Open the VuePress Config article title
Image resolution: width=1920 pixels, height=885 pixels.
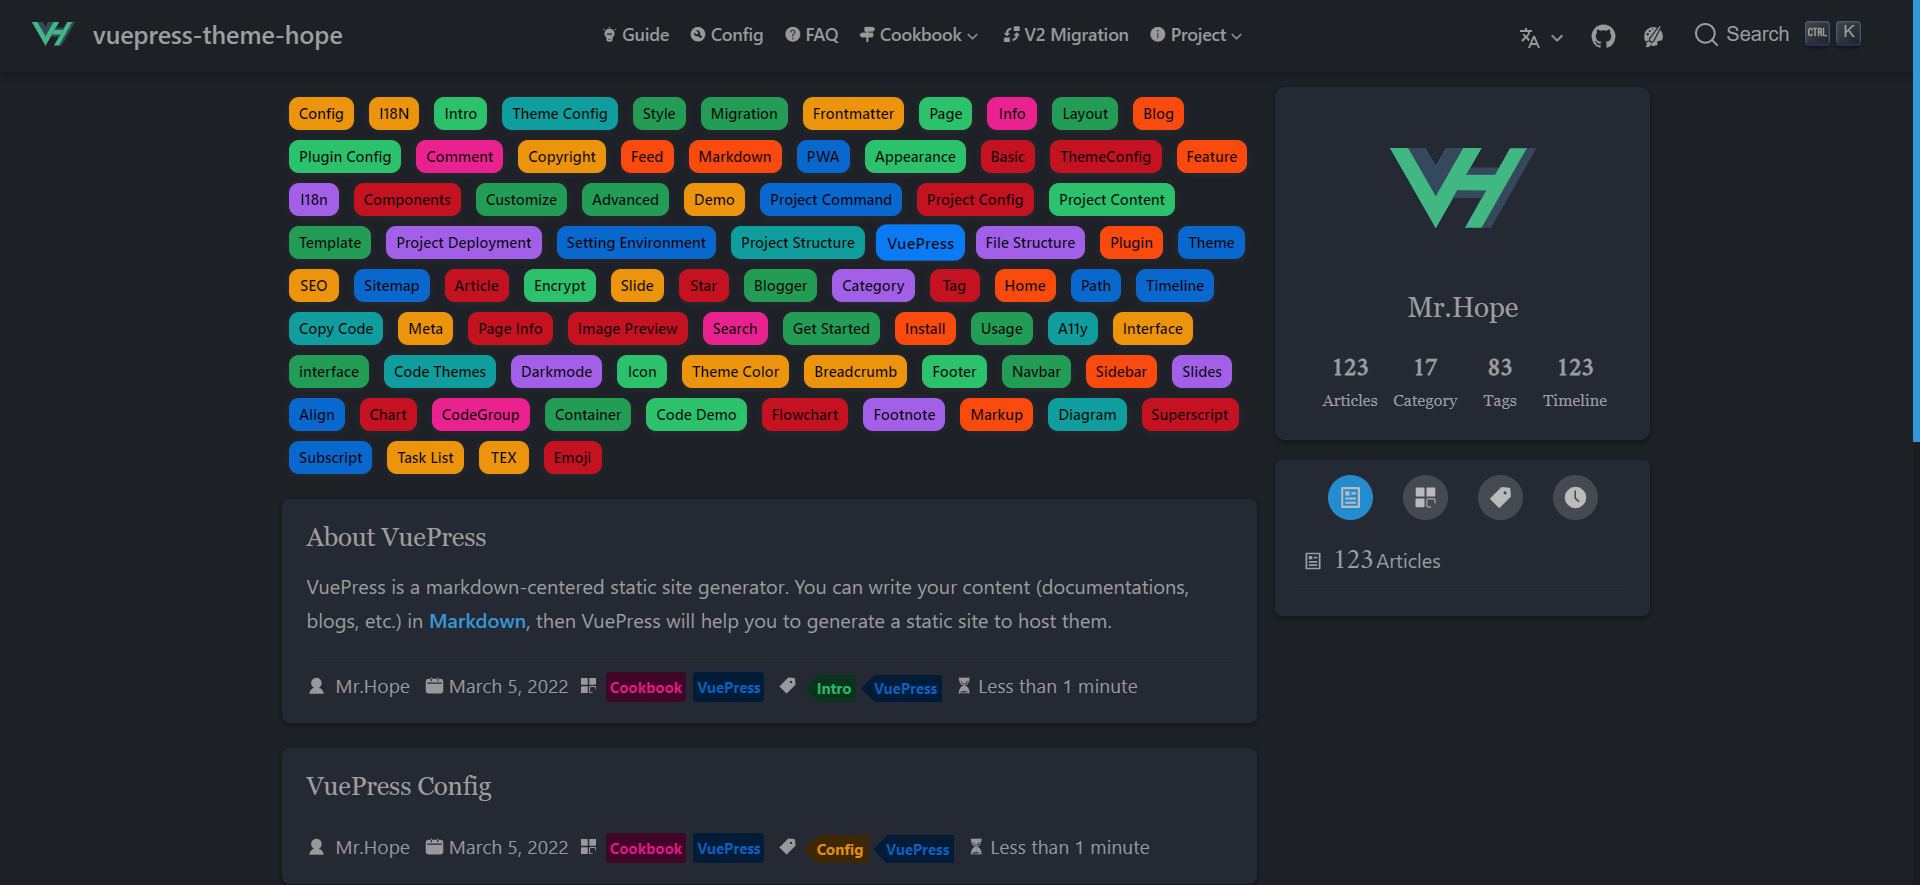click(399, 786)
